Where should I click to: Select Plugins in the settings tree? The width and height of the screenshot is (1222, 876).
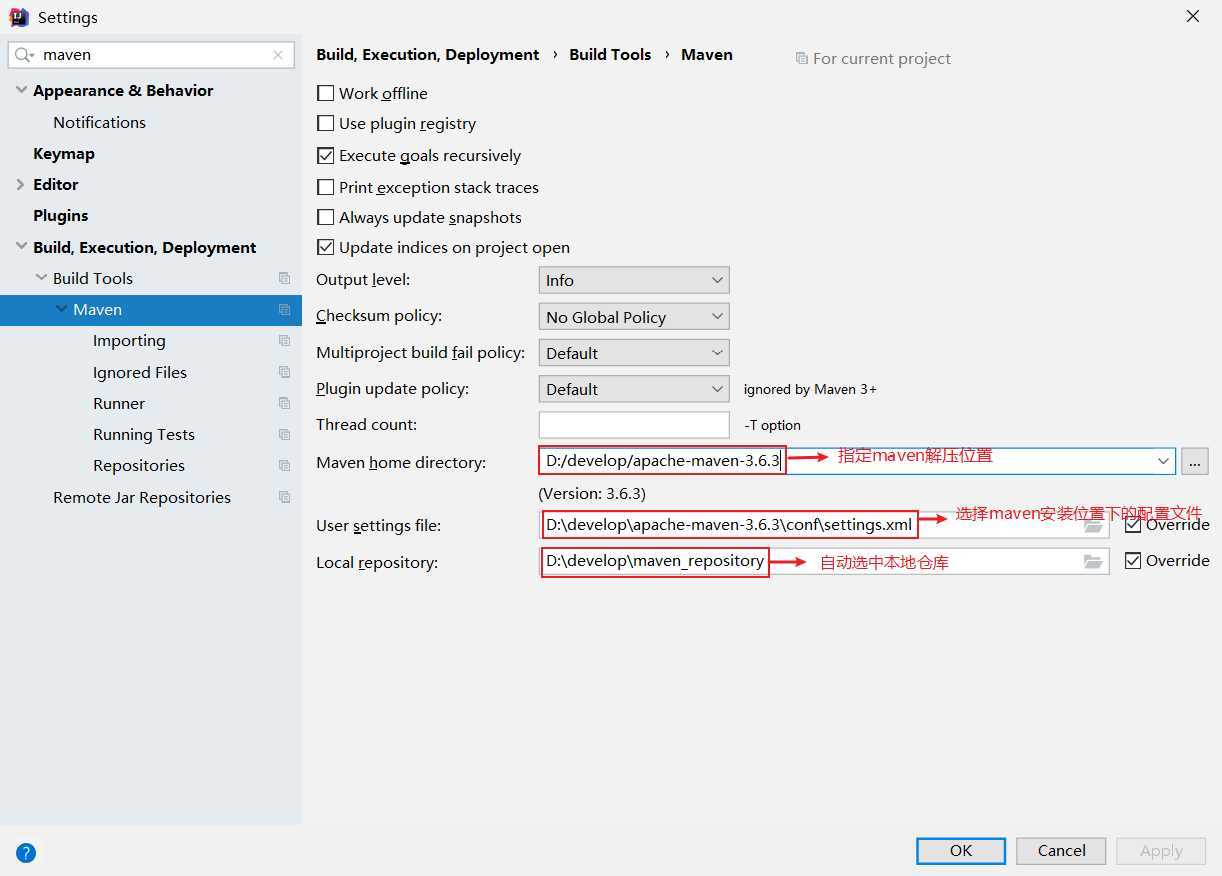[61, 216]
